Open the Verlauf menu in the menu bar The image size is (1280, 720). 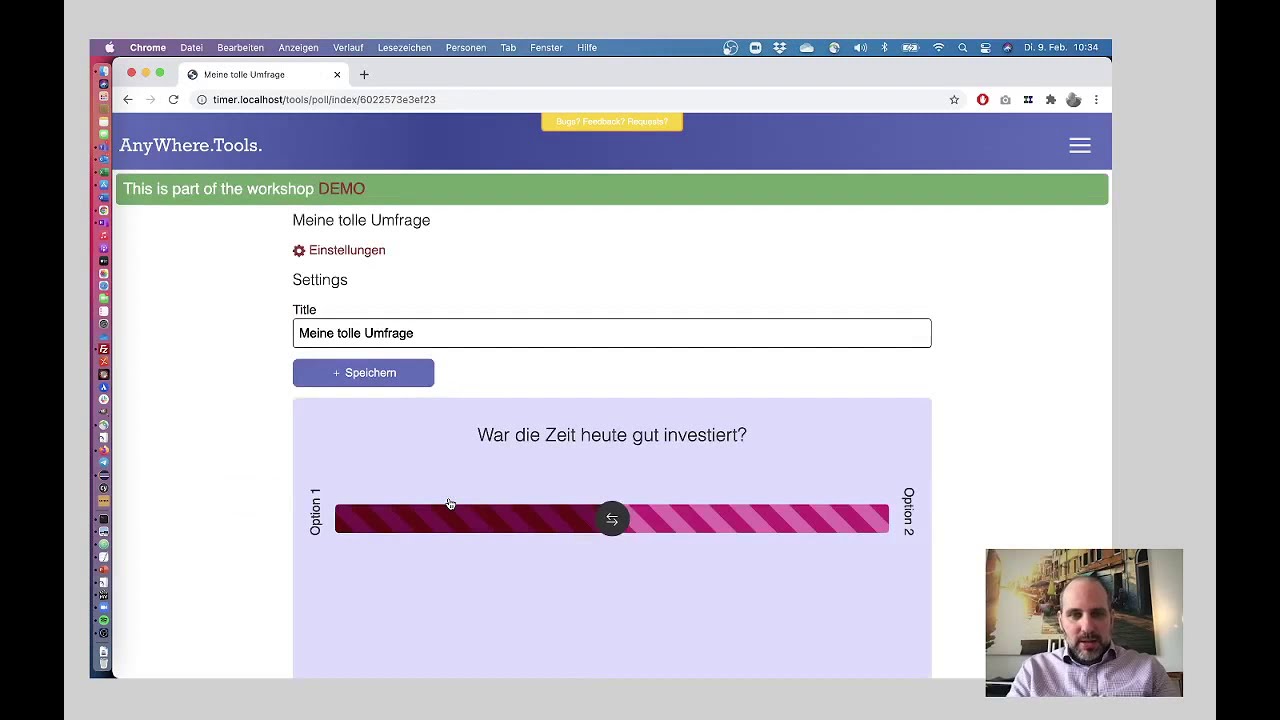tap(348, 48)
